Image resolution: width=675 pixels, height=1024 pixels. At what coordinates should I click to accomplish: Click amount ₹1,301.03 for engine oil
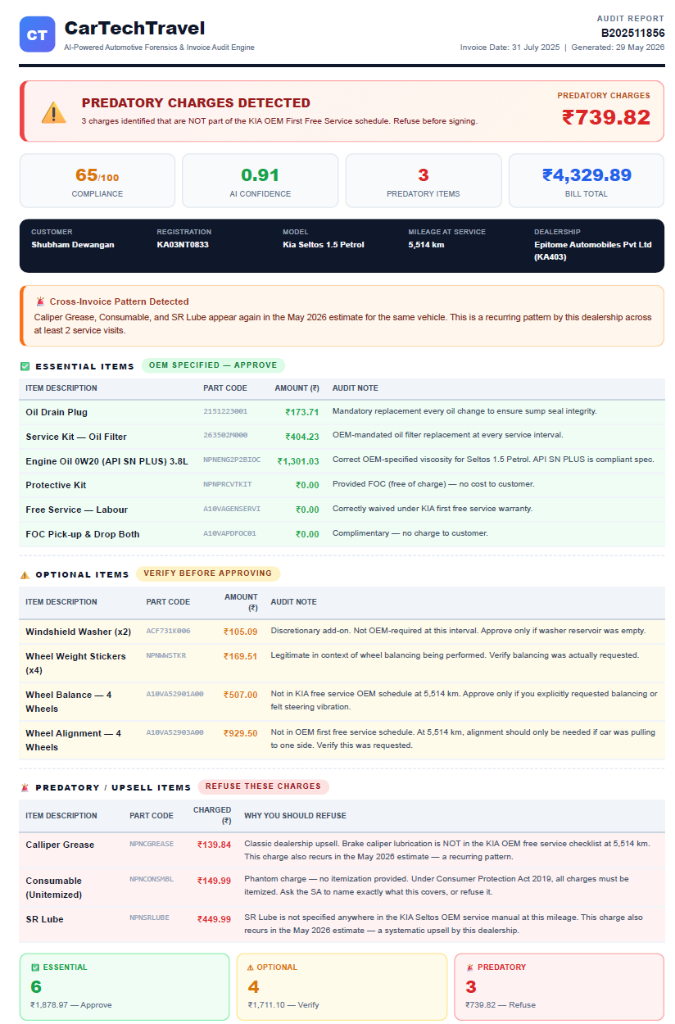click(298, 461)
